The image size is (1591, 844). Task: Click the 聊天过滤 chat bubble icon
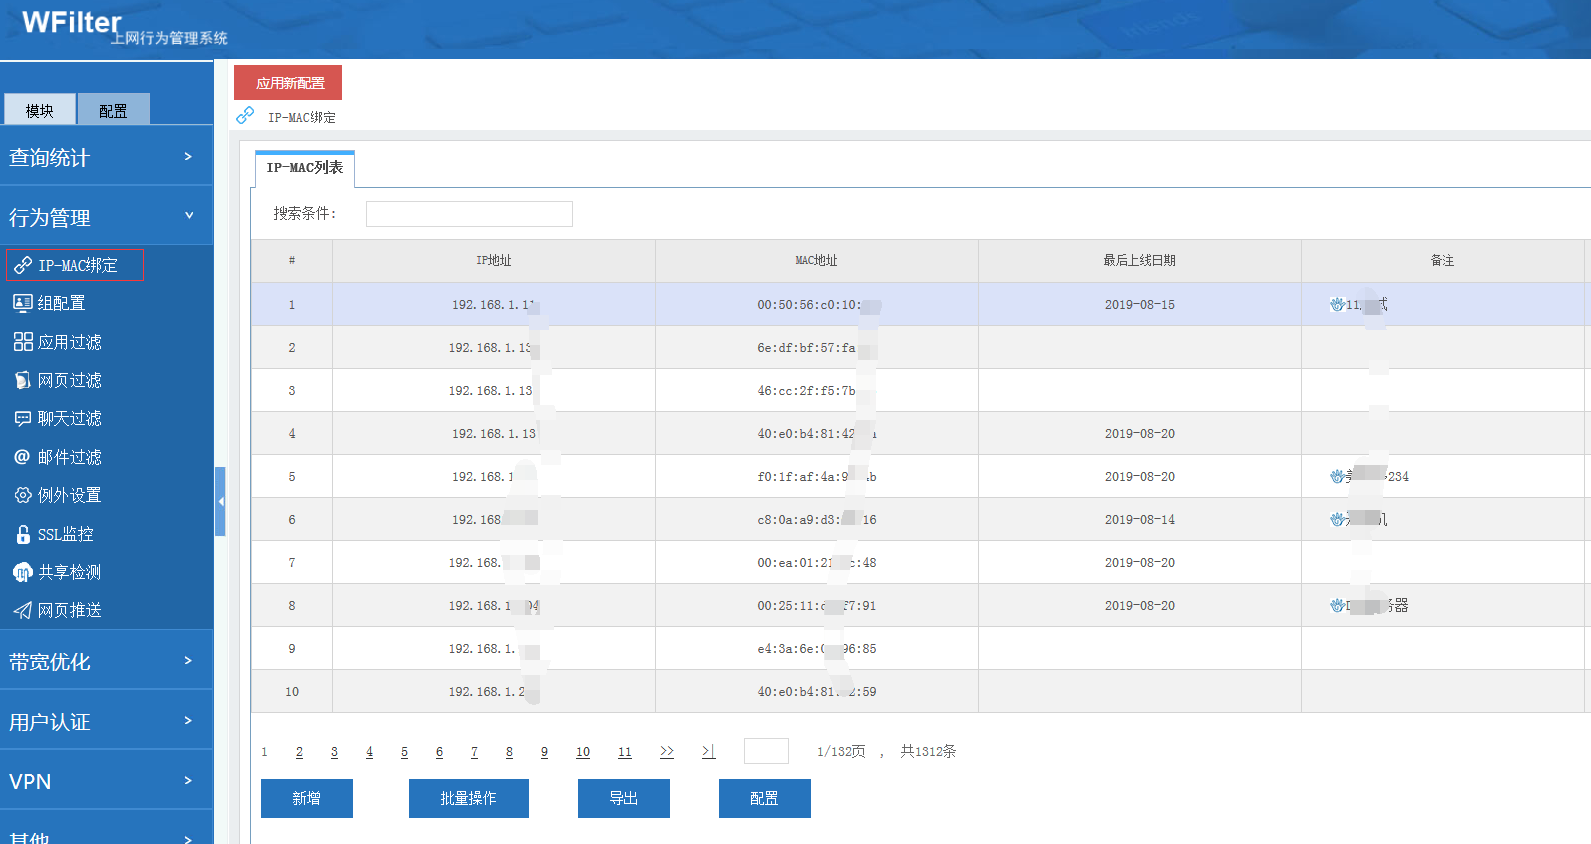[23, 418]
